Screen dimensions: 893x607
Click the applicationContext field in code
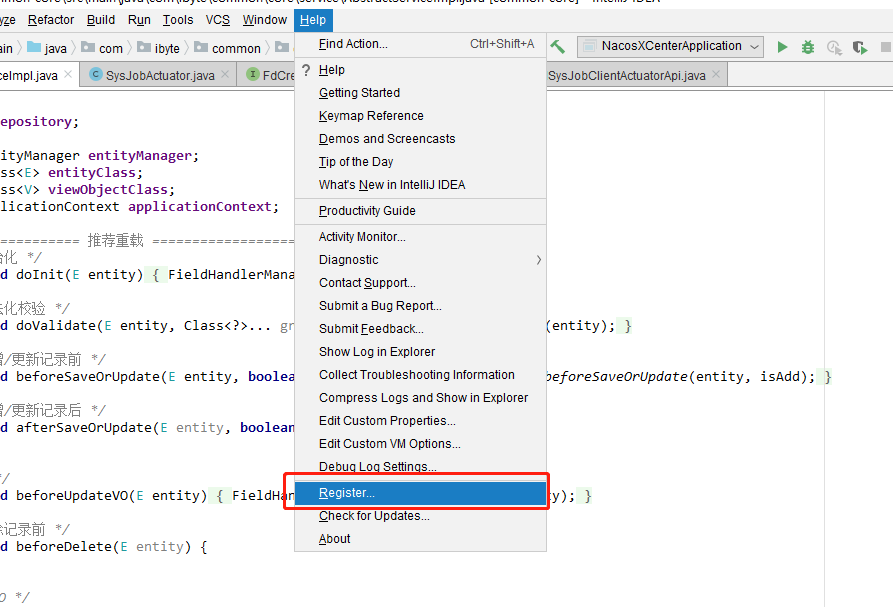pos(199,207)
